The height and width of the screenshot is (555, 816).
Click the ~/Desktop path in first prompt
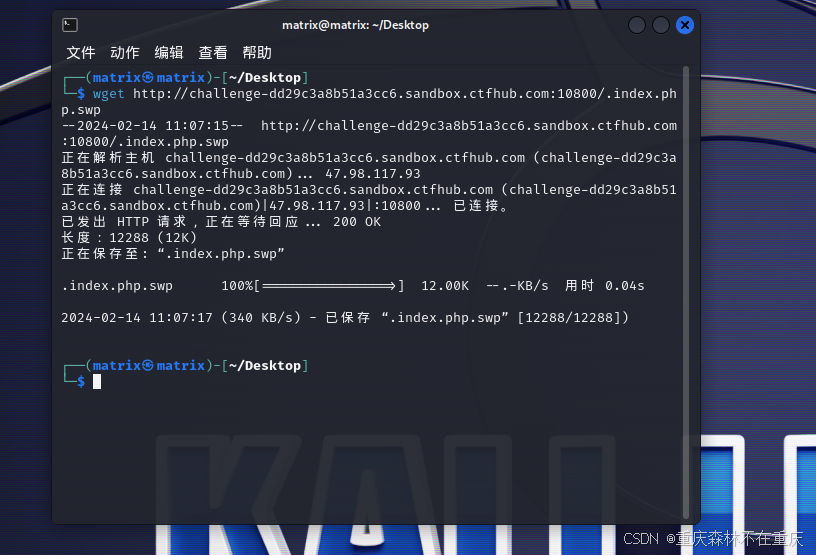coord(265,78)
